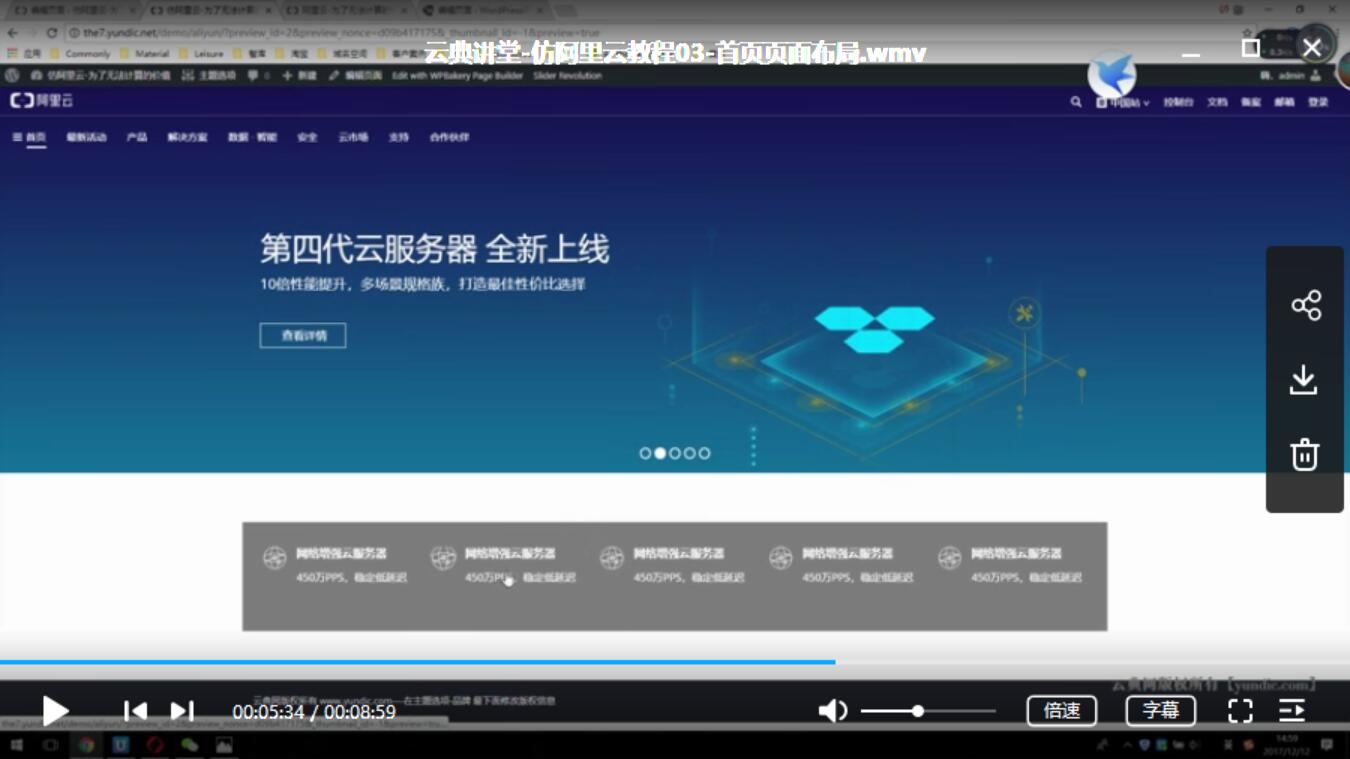Minimize the video player window

pos(1190,55)
